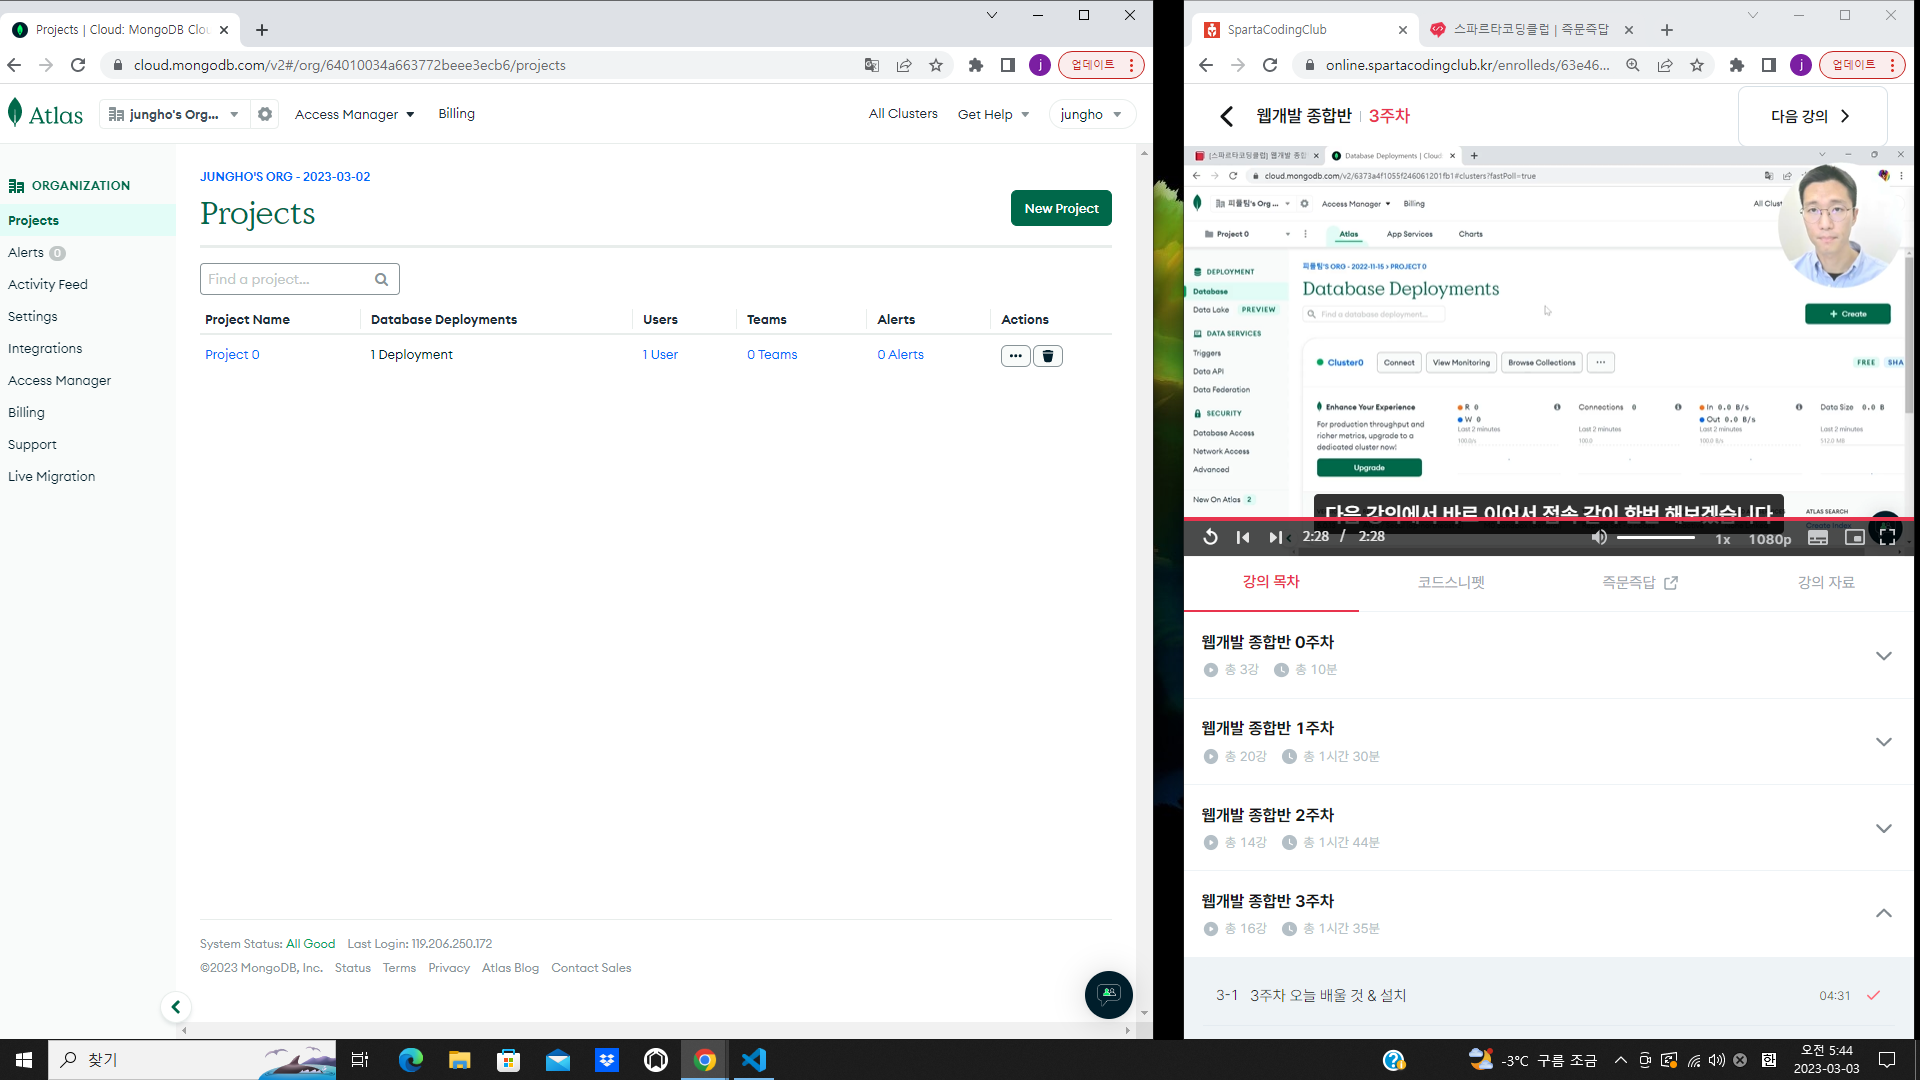The width and height of the screenshot is (1920, 1080).
Task: Click MongoDB address bar URL
Action: pyautogui.click(x=350, y=65)
